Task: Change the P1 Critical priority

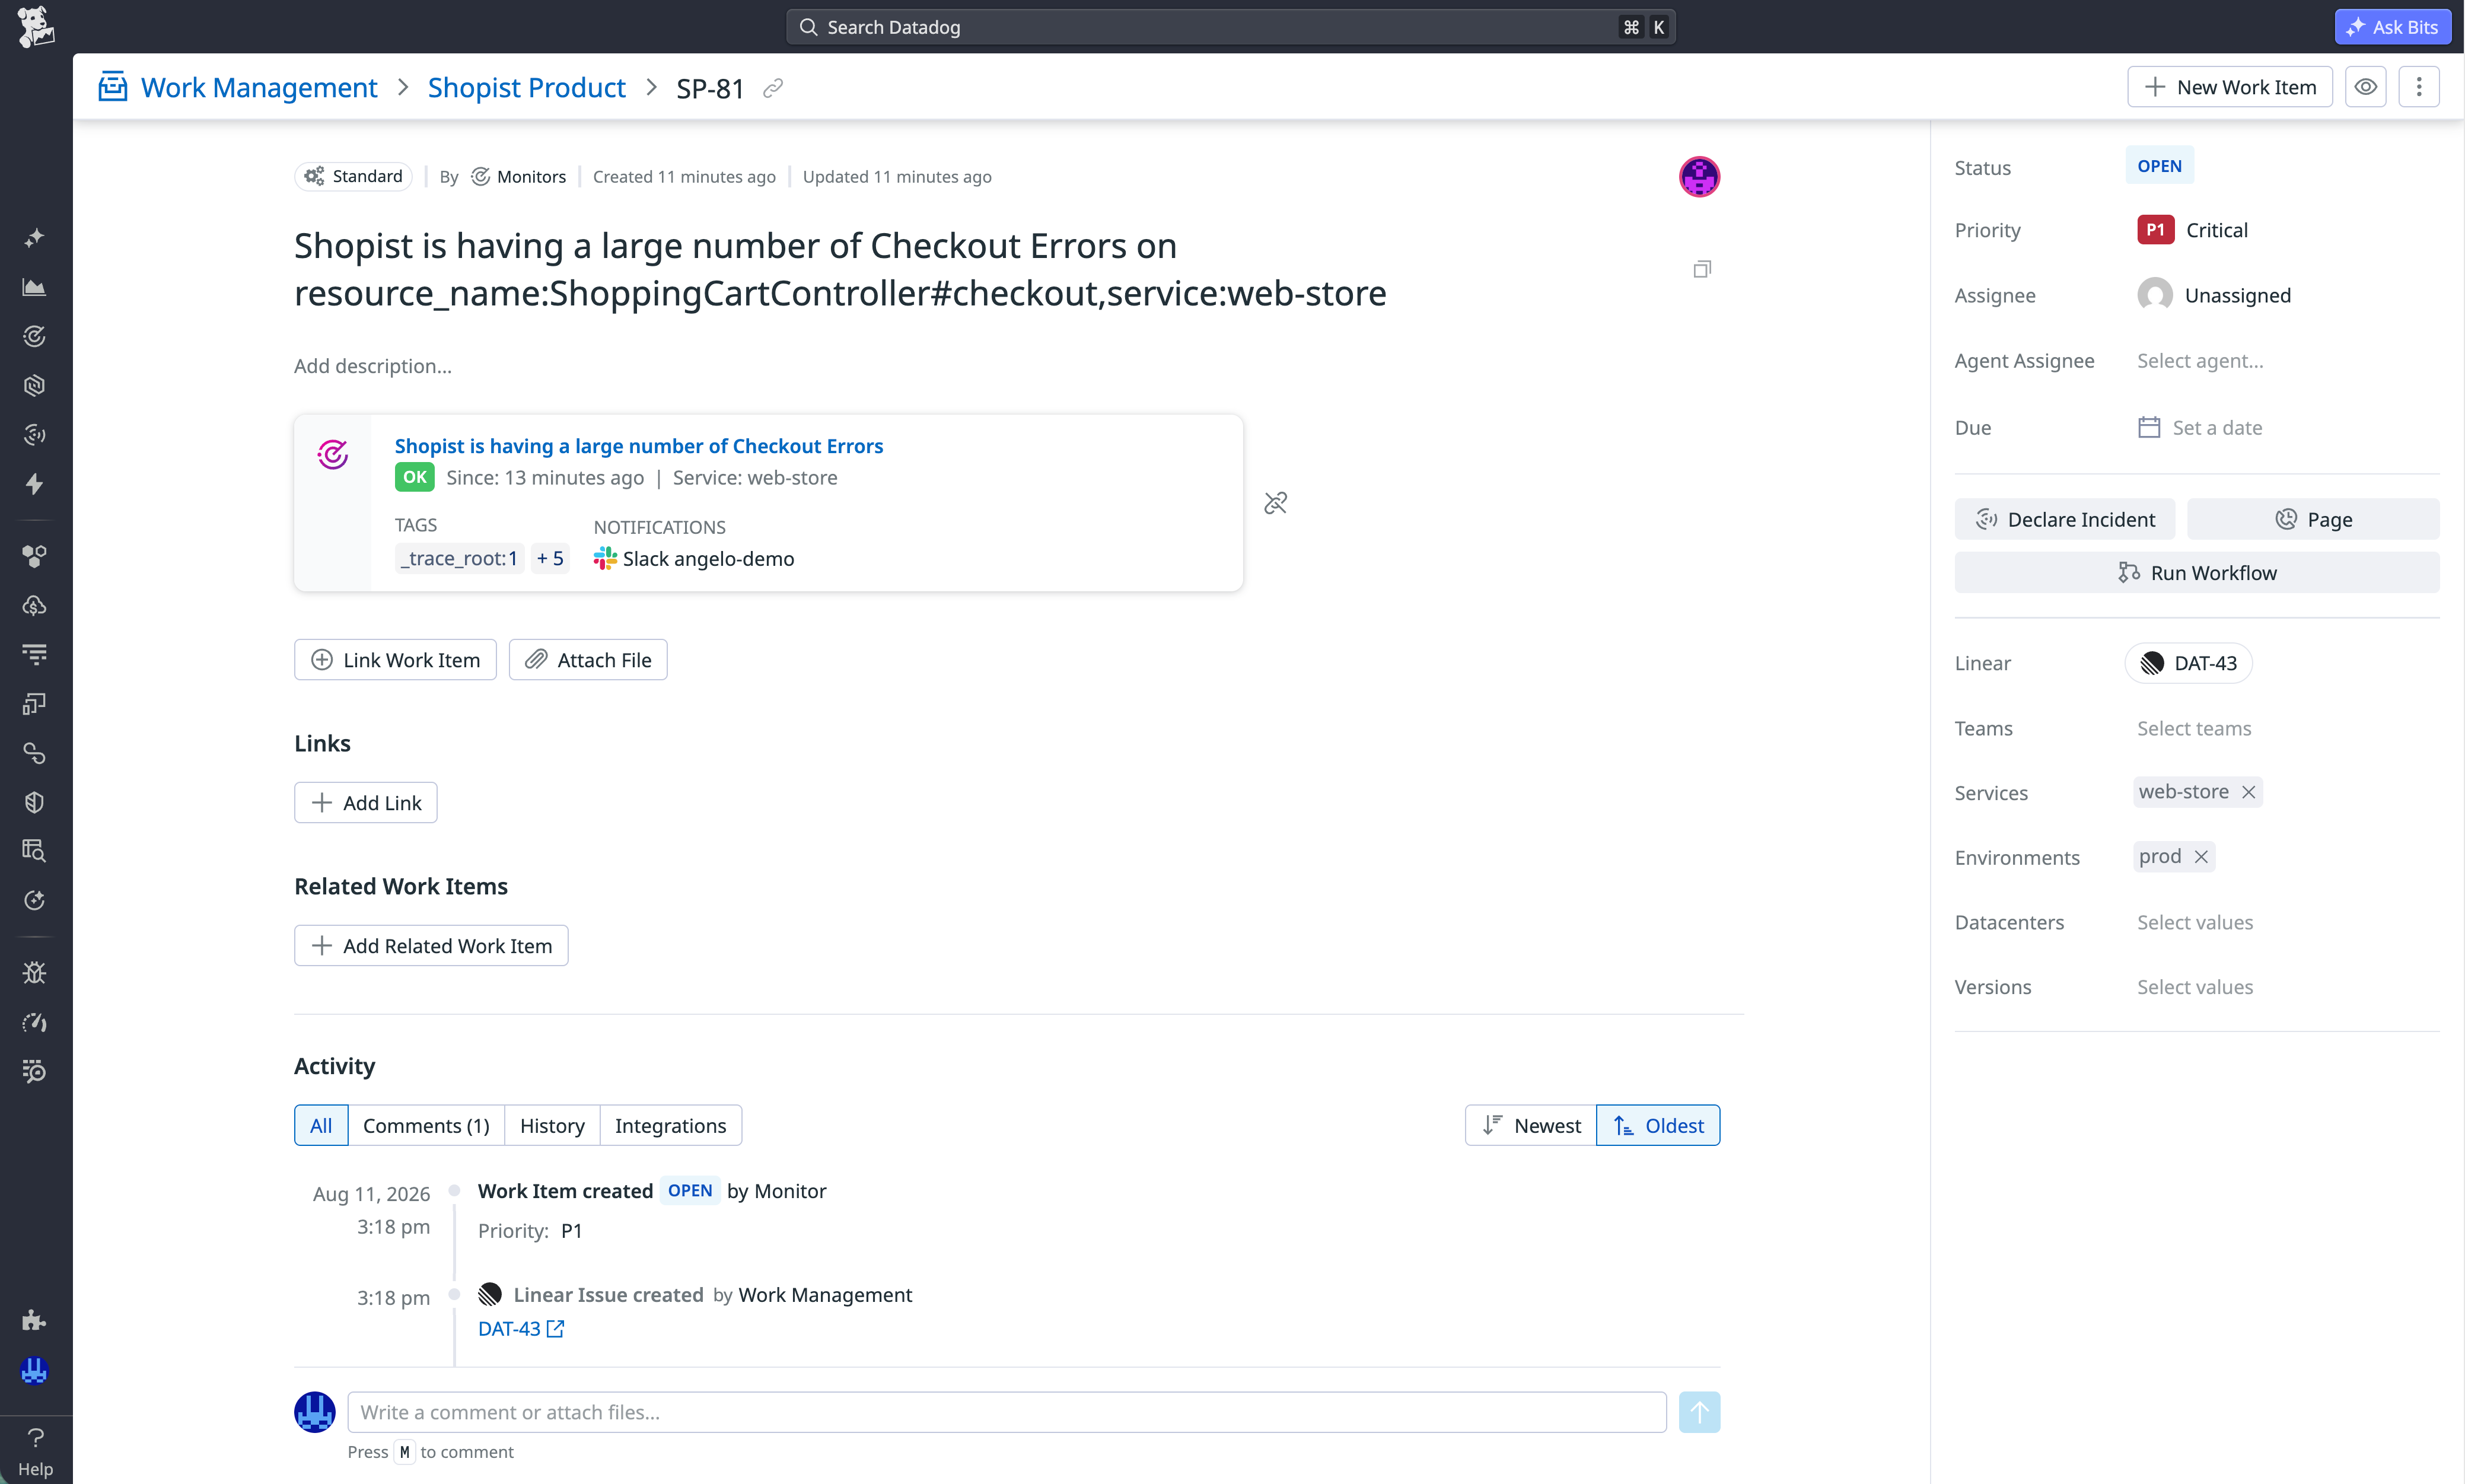Action: pos(2192,230)
